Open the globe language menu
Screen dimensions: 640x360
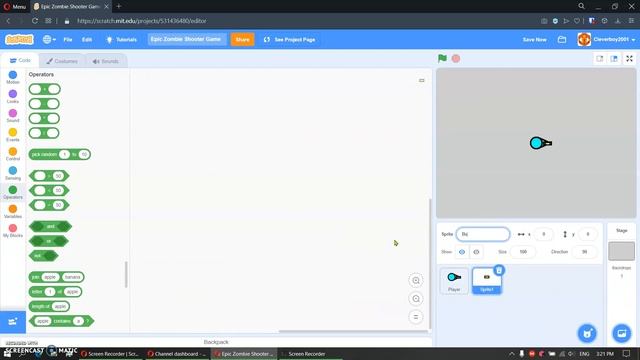(x=49, y=40)
